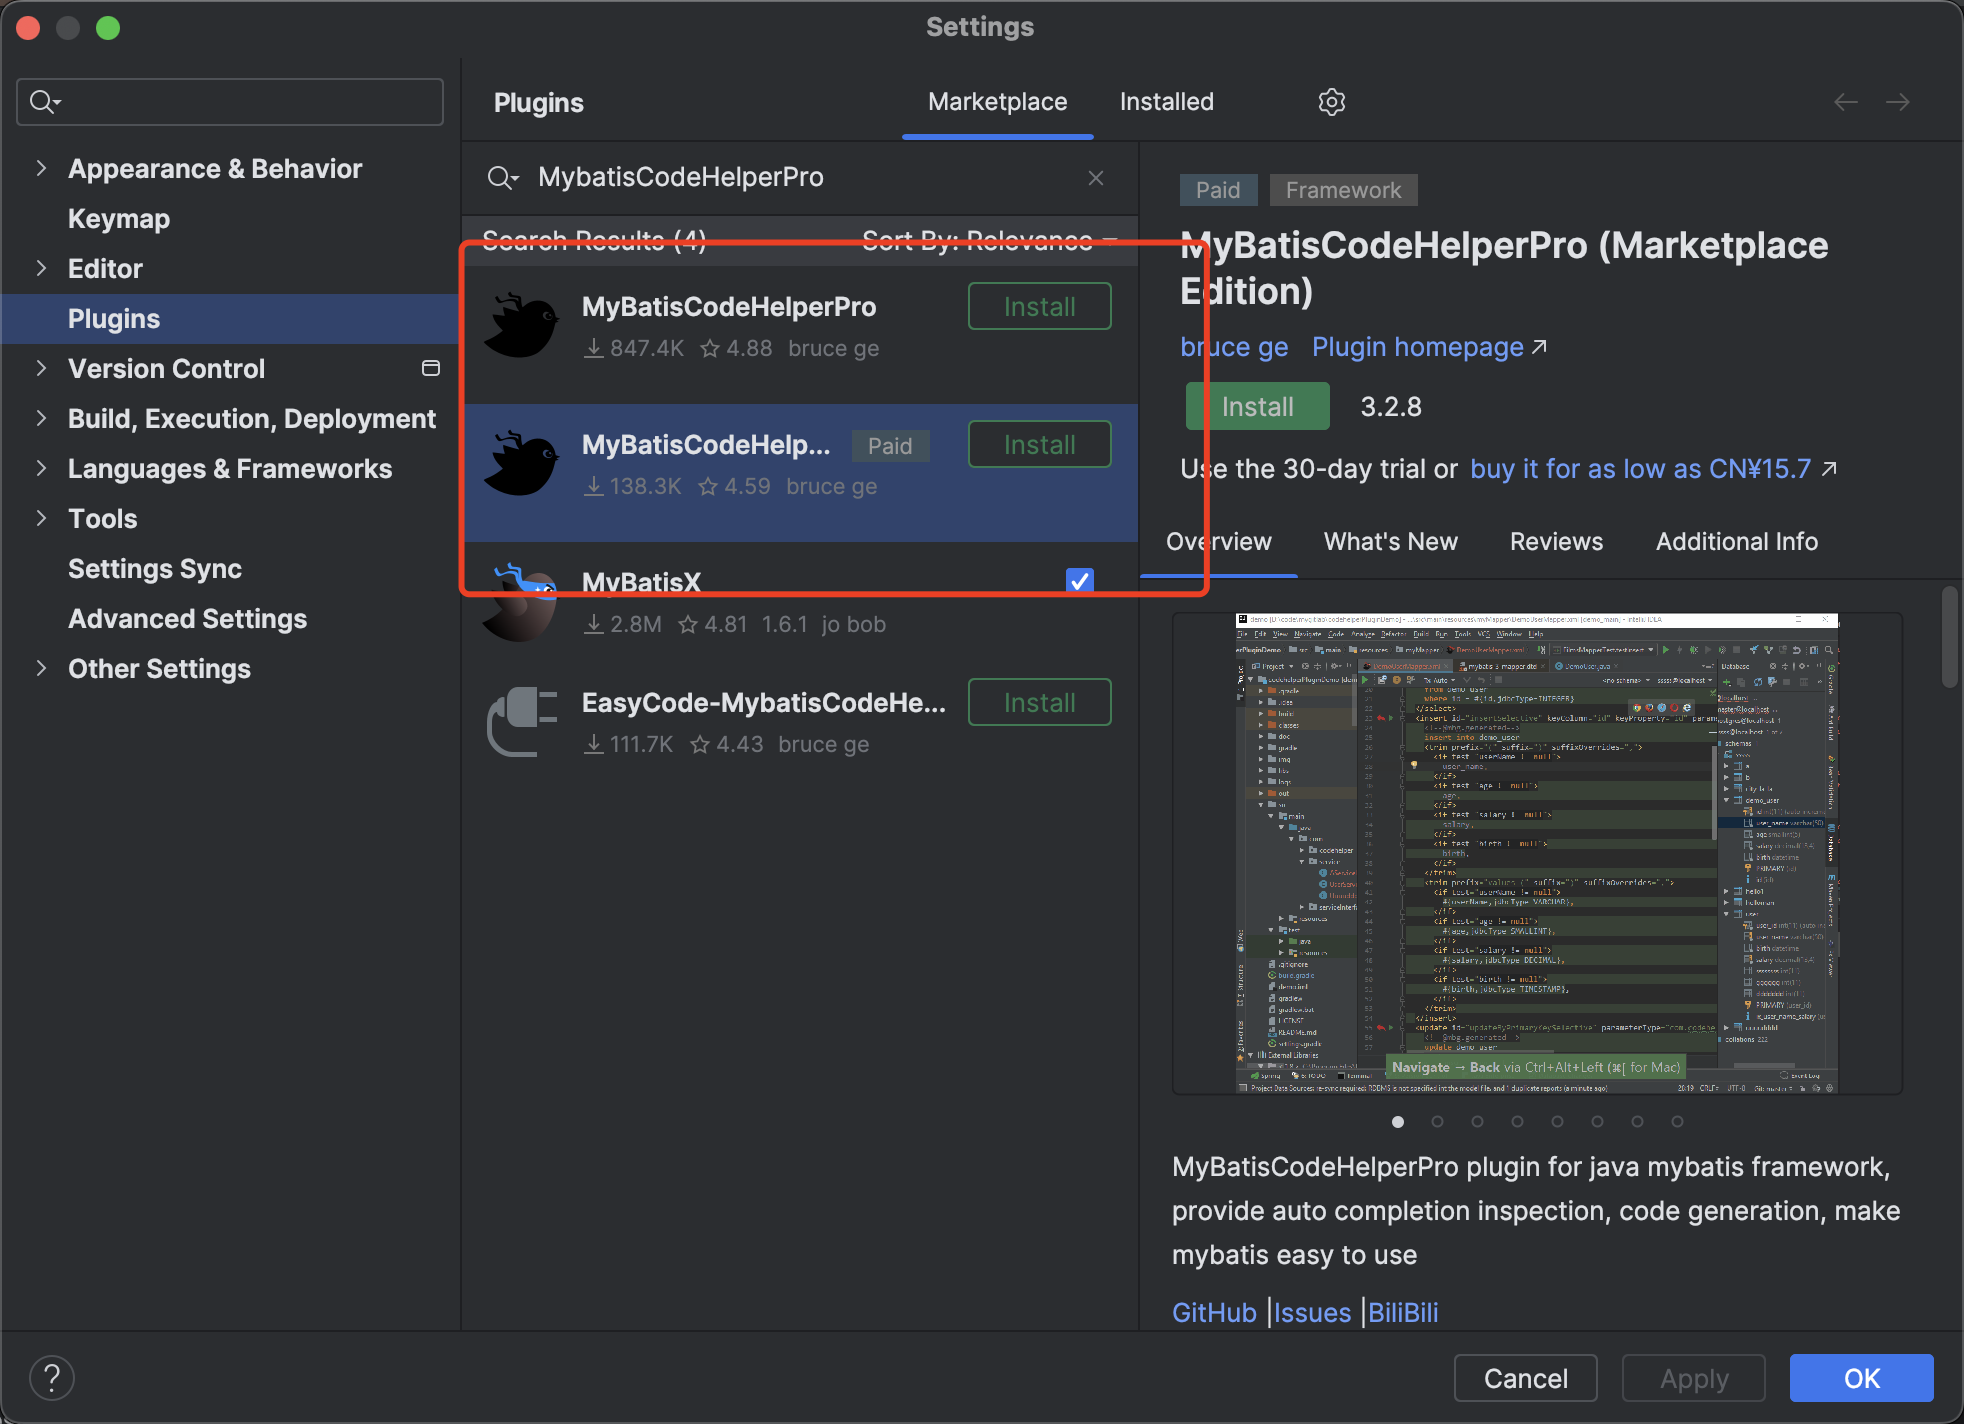Open the Plugin homepage link
The width and height of the screenshot is (1964, 1424).
tap(1417, 347)
